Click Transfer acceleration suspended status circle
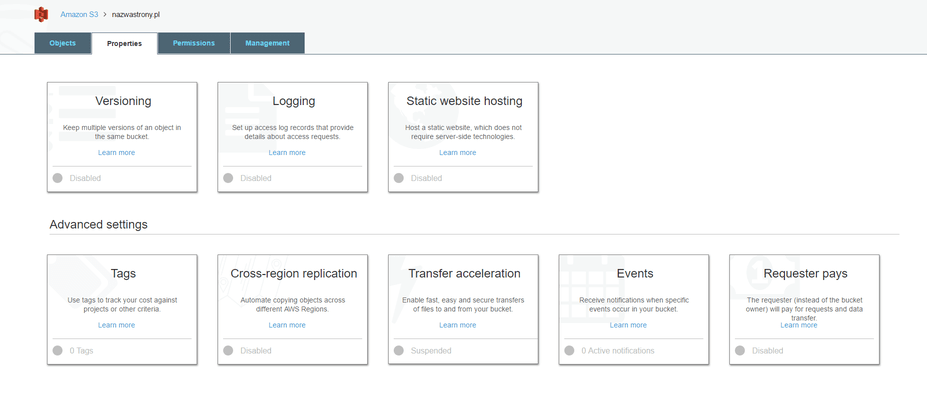The height and width of the screenshot is (398, 927). [x=398, y=351]
